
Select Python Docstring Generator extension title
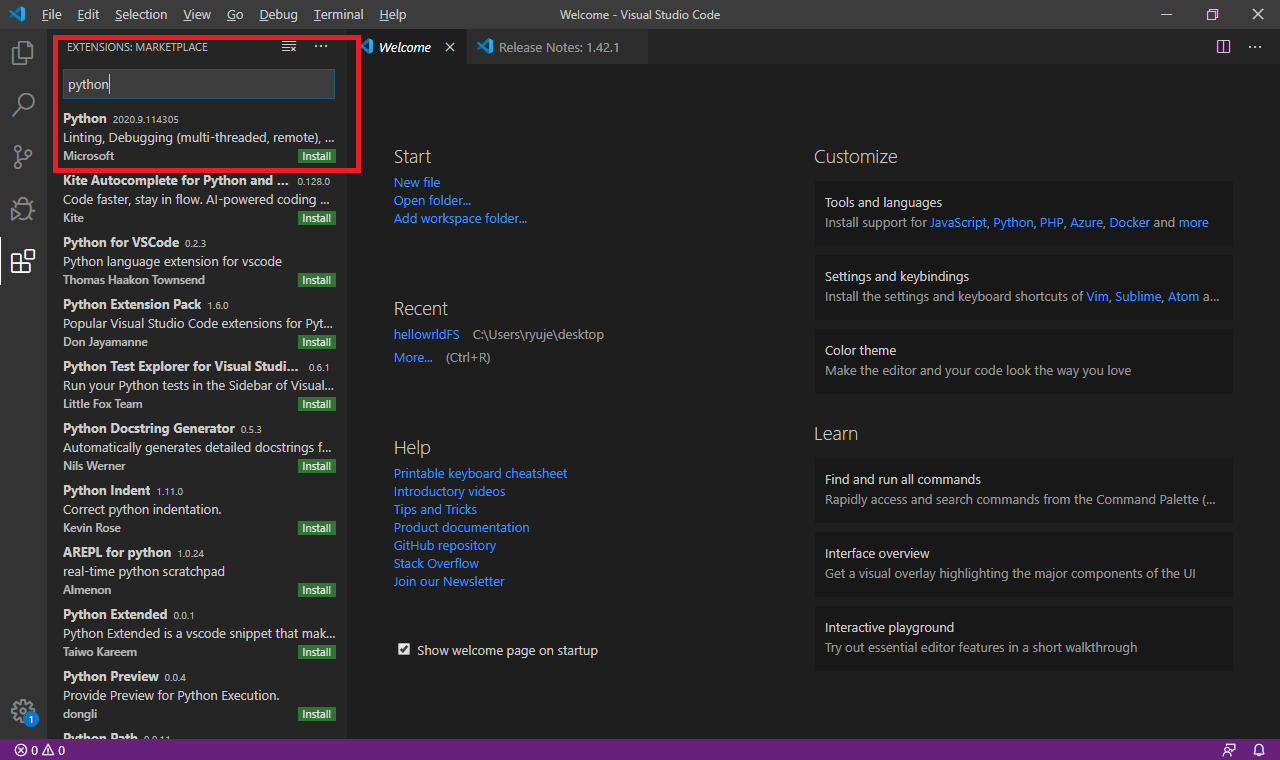coord(148,428)
